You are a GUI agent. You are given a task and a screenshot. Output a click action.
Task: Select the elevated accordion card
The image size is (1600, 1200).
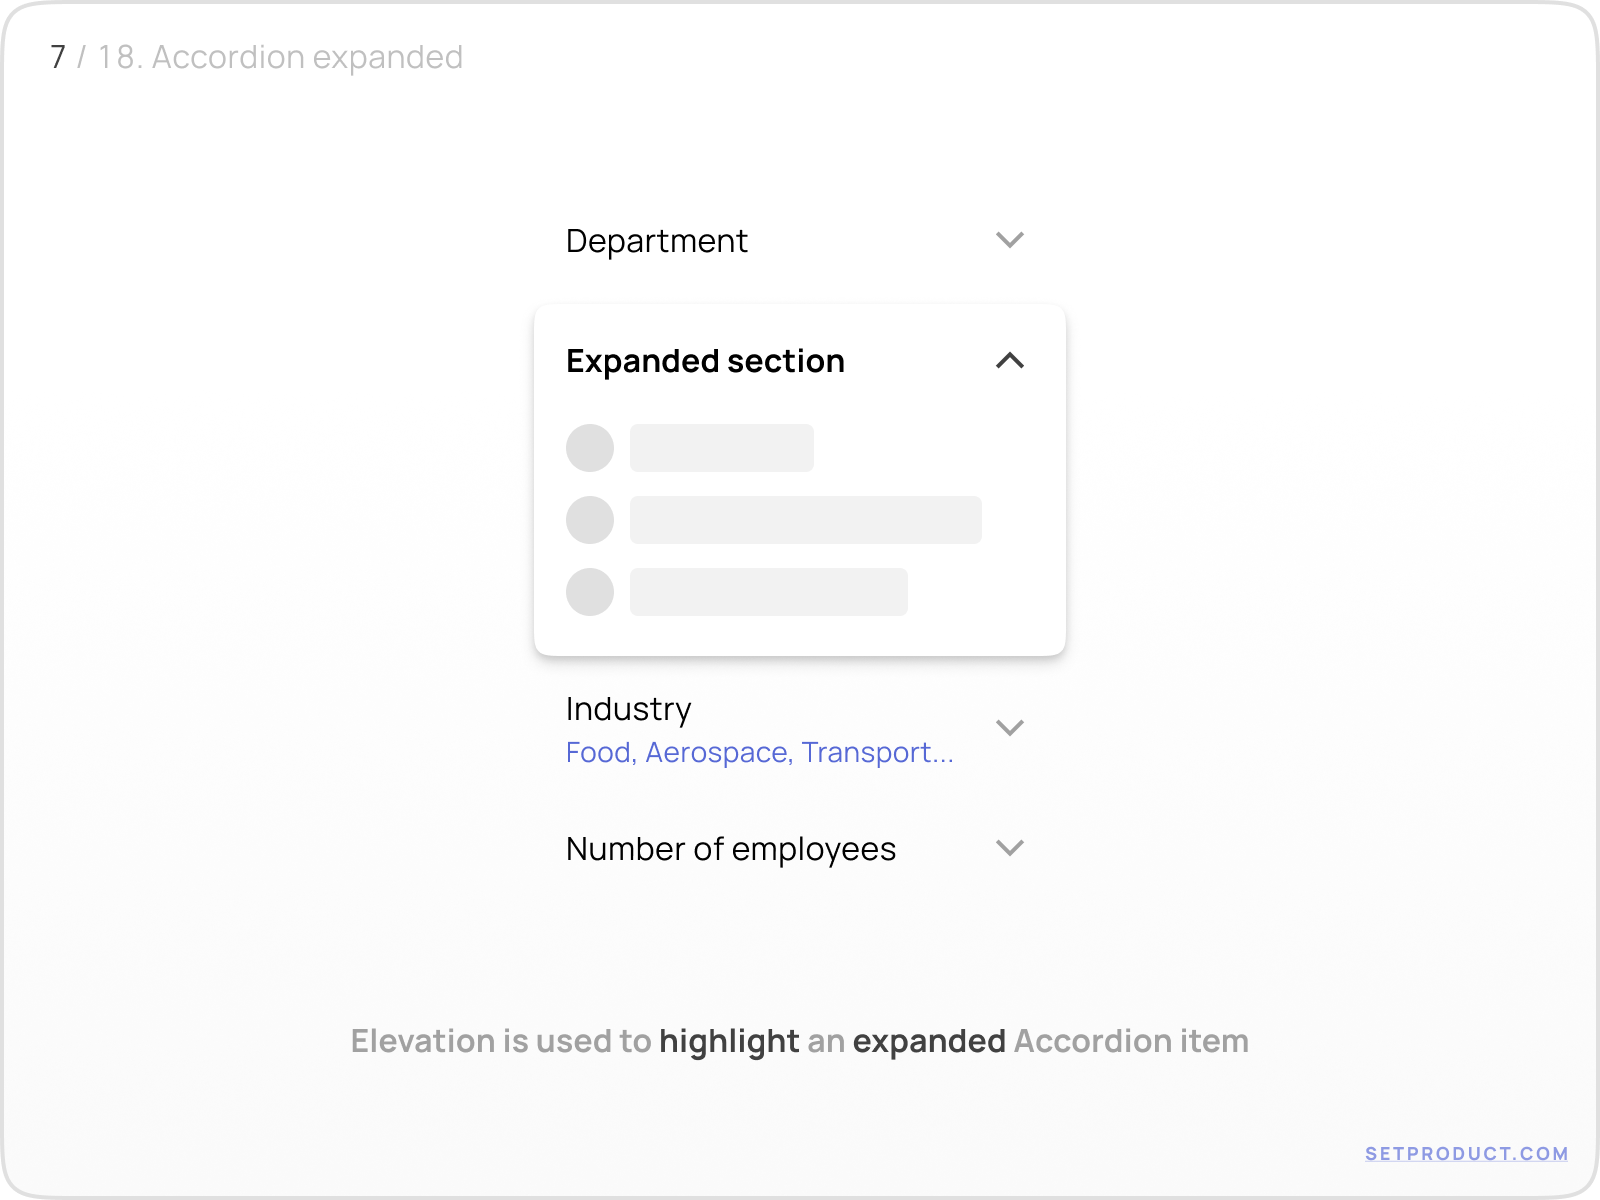tap(800, 478)
